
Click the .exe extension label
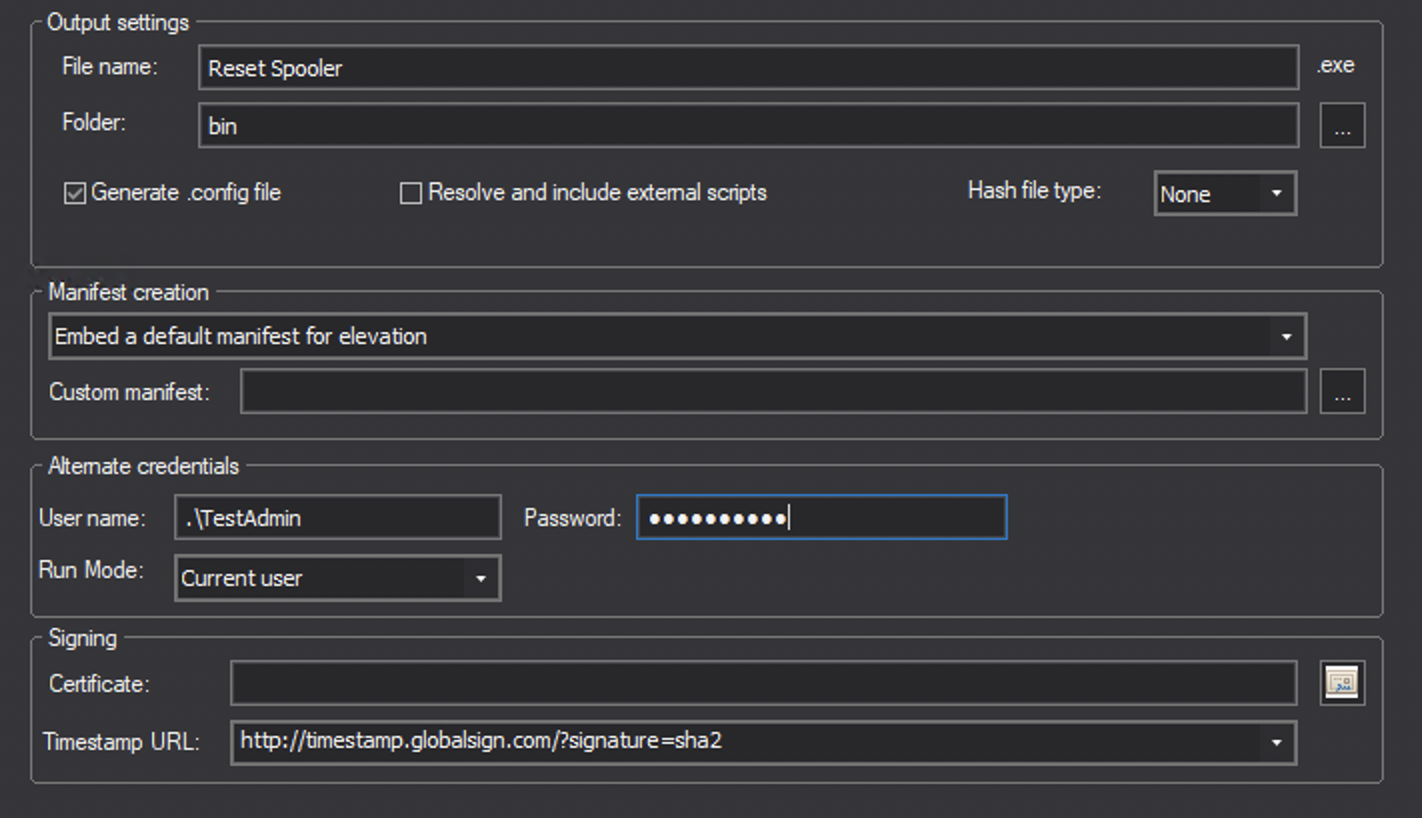(x=1335, y=66)
